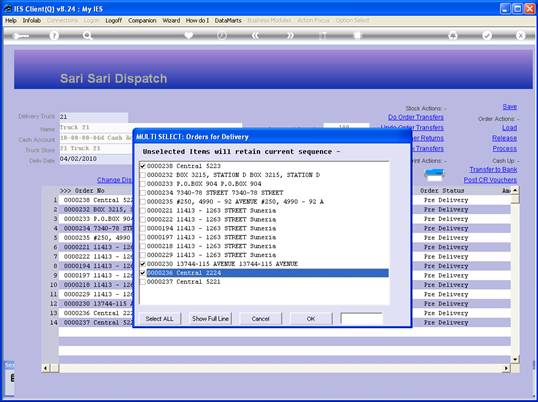This screenshot has height=402, width=538.
Task: Click the round X icon in toolbar
Action: (x=521, y=35)
